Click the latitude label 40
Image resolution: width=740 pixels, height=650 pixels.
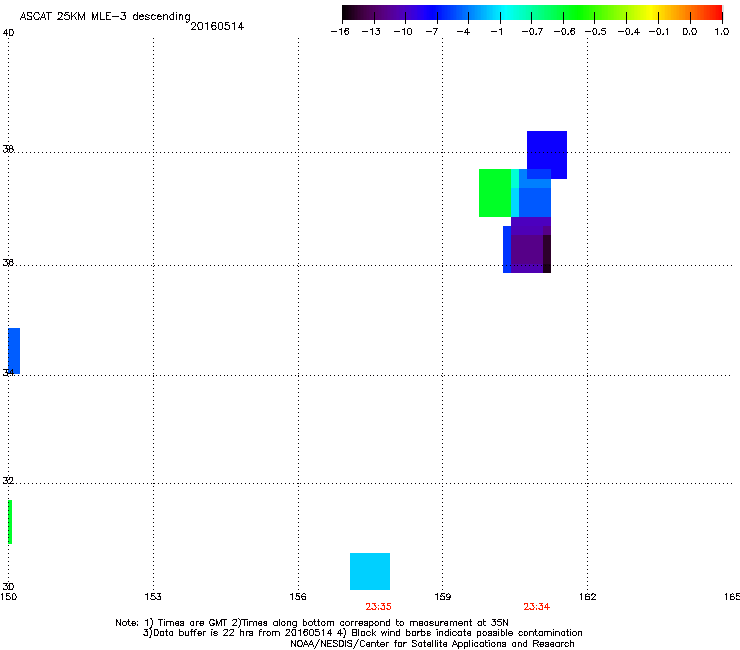tap(8, 33)
